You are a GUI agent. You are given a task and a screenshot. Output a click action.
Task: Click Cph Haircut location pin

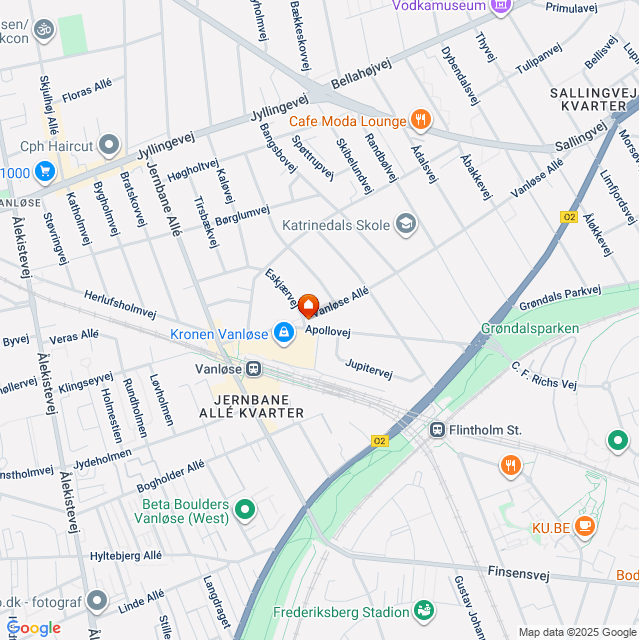(109, 145)
